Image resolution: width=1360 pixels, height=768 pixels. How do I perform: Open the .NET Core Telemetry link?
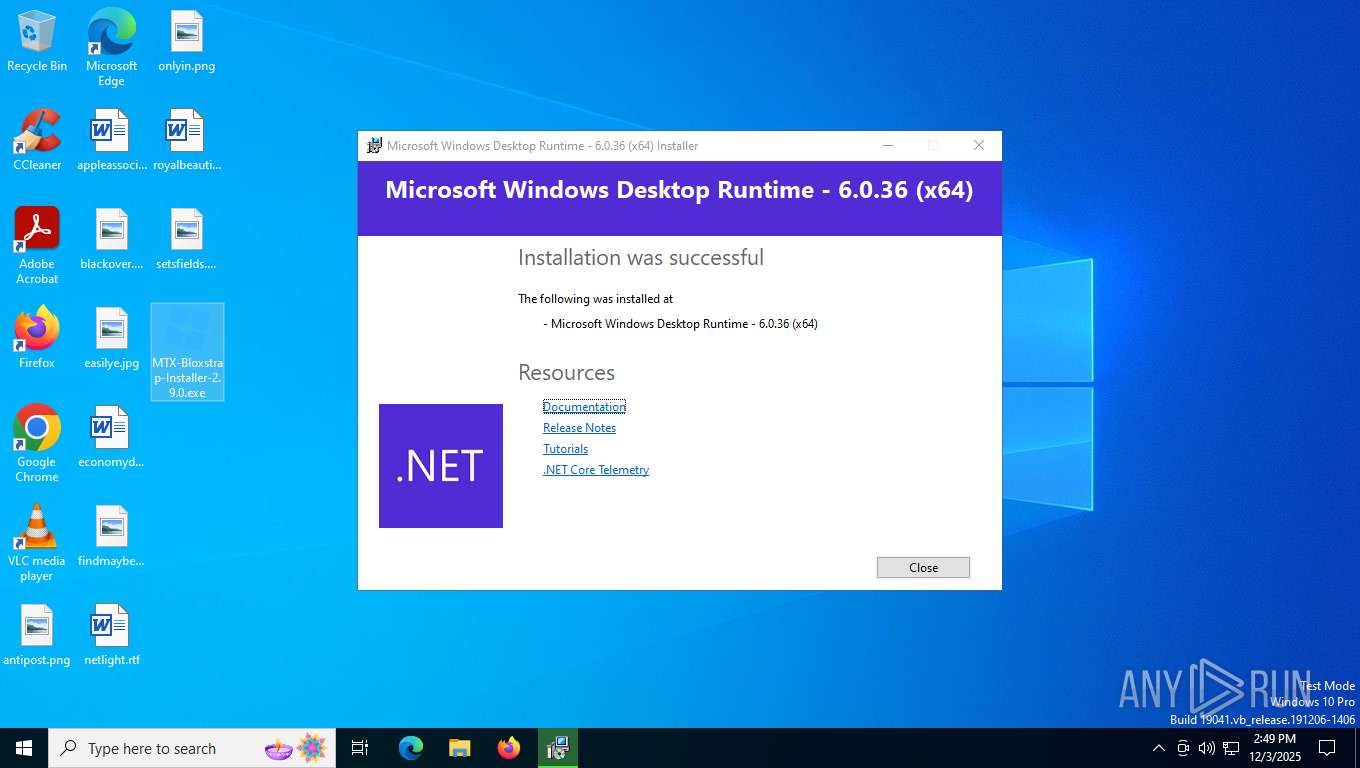click(596, 470)
